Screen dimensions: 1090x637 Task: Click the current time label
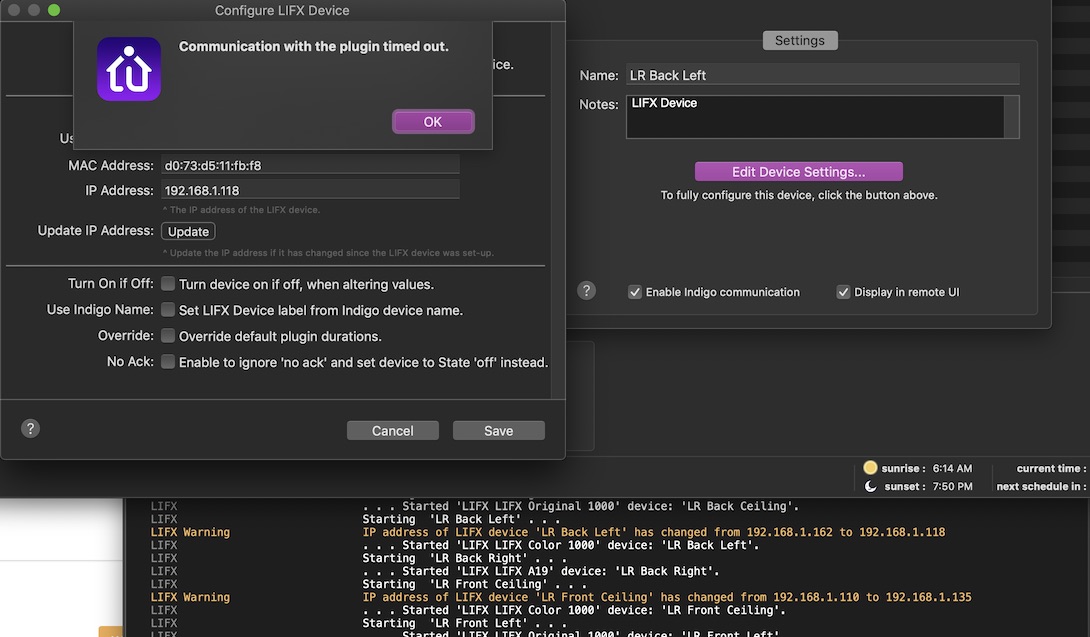1051,468
